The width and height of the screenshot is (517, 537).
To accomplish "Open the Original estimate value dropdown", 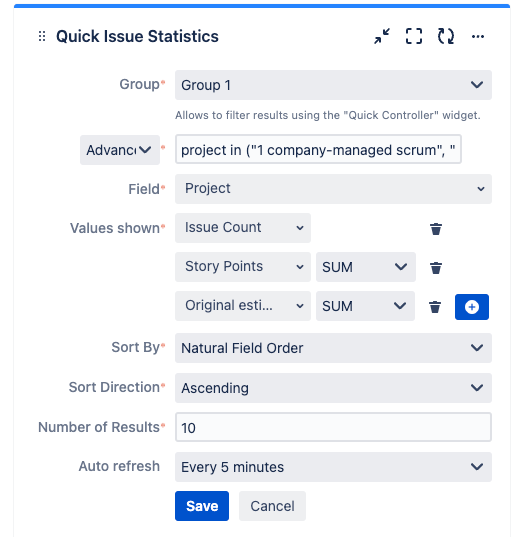I will point(243,306).
